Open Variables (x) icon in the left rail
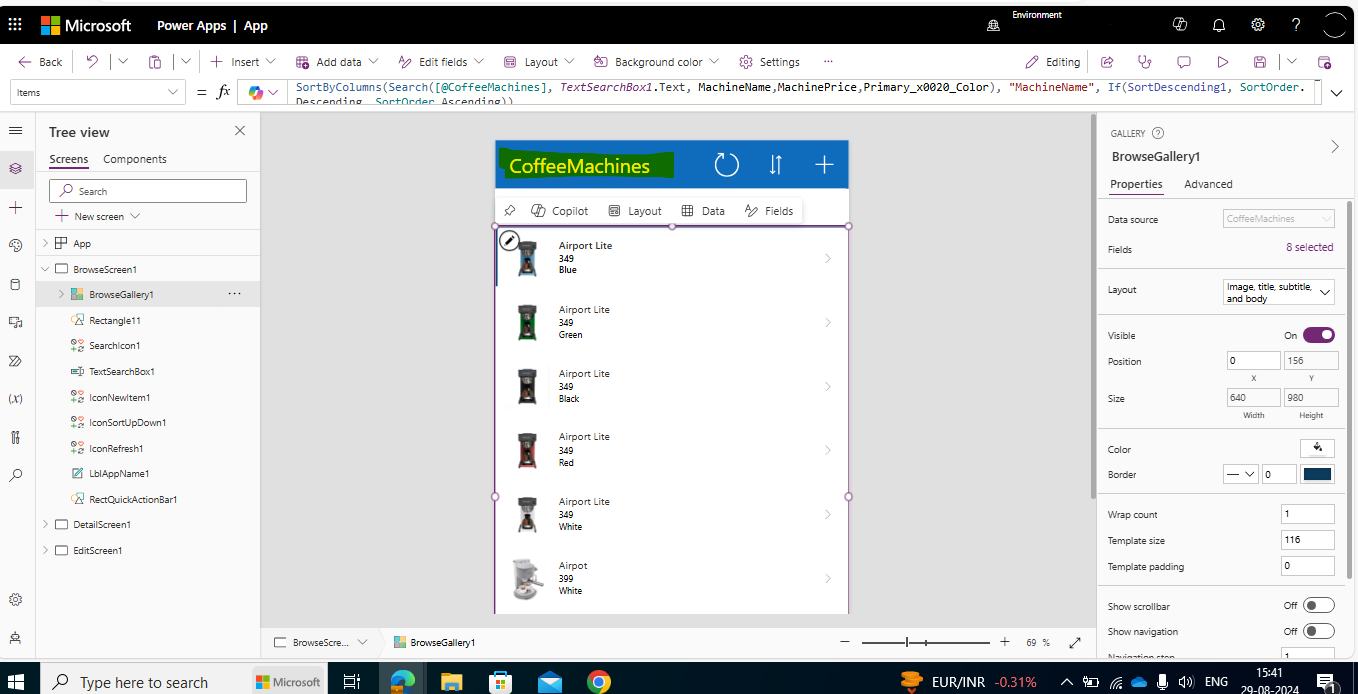 pyautogui.click(x=15, y=398)
